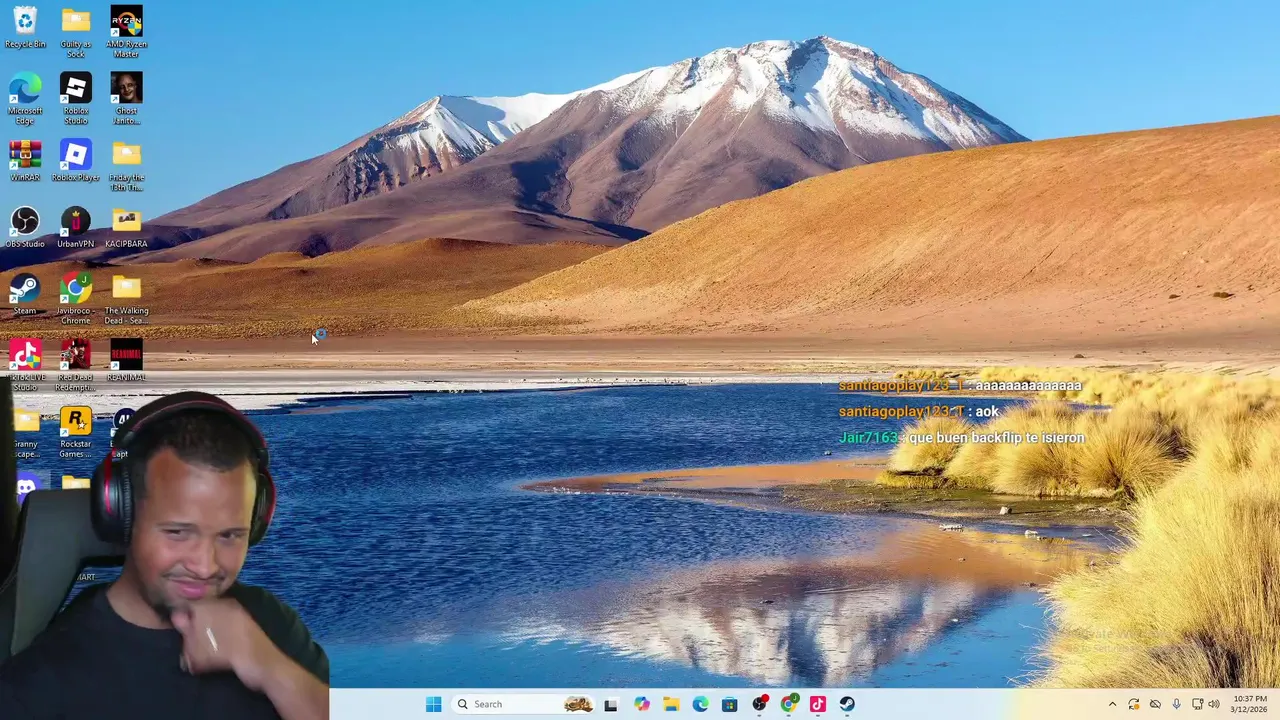1280x720 pixels.
Task: Open WinRAR desktop shortcut
Action: [25, 160]
